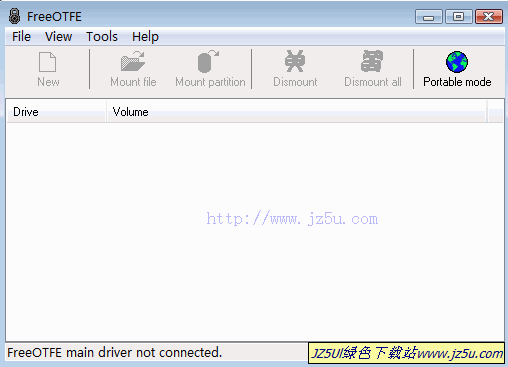Click the status bar driver not connected message
The height and width of the screenshot is (367, 508).
click(x=115, y=353)
